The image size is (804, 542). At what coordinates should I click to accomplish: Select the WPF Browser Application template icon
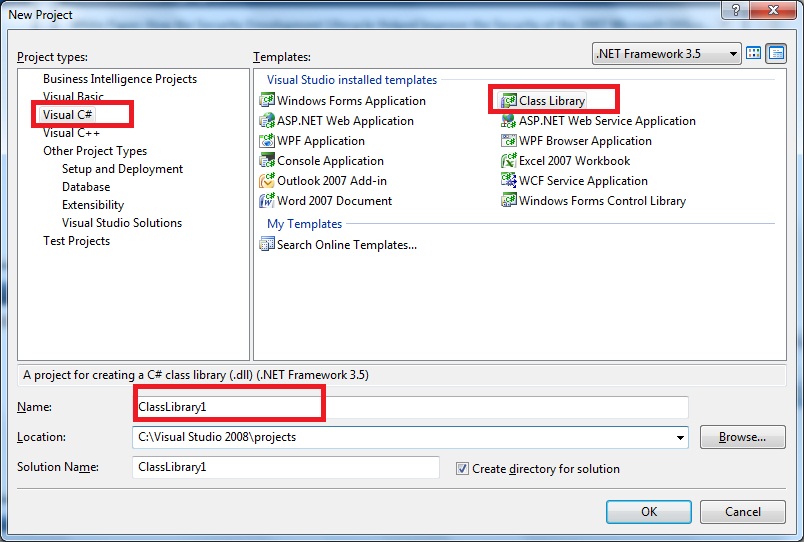coord(509,140)
